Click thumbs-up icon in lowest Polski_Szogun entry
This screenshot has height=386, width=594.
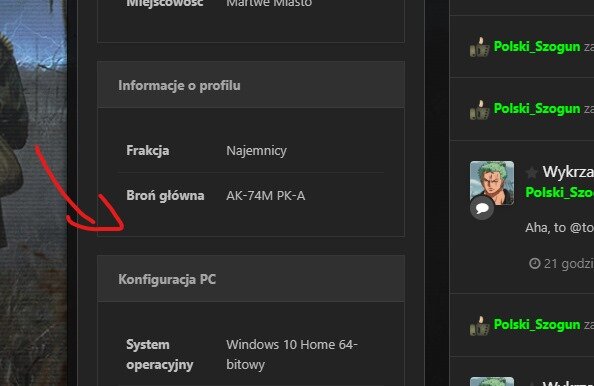(x=480, y=325)
